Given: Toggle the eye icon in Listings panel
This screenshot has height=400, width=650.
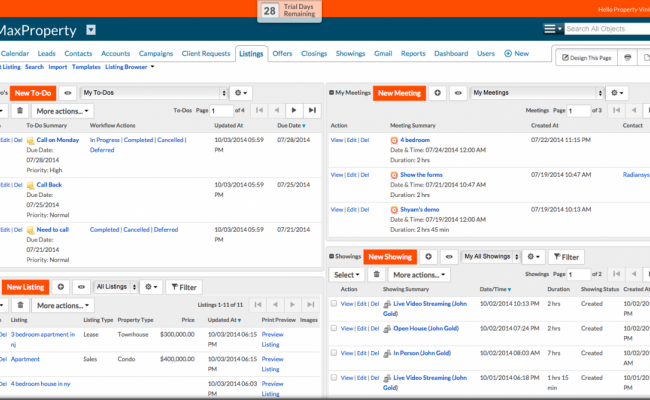Looking at the screenshot, I should coord(81,287).
